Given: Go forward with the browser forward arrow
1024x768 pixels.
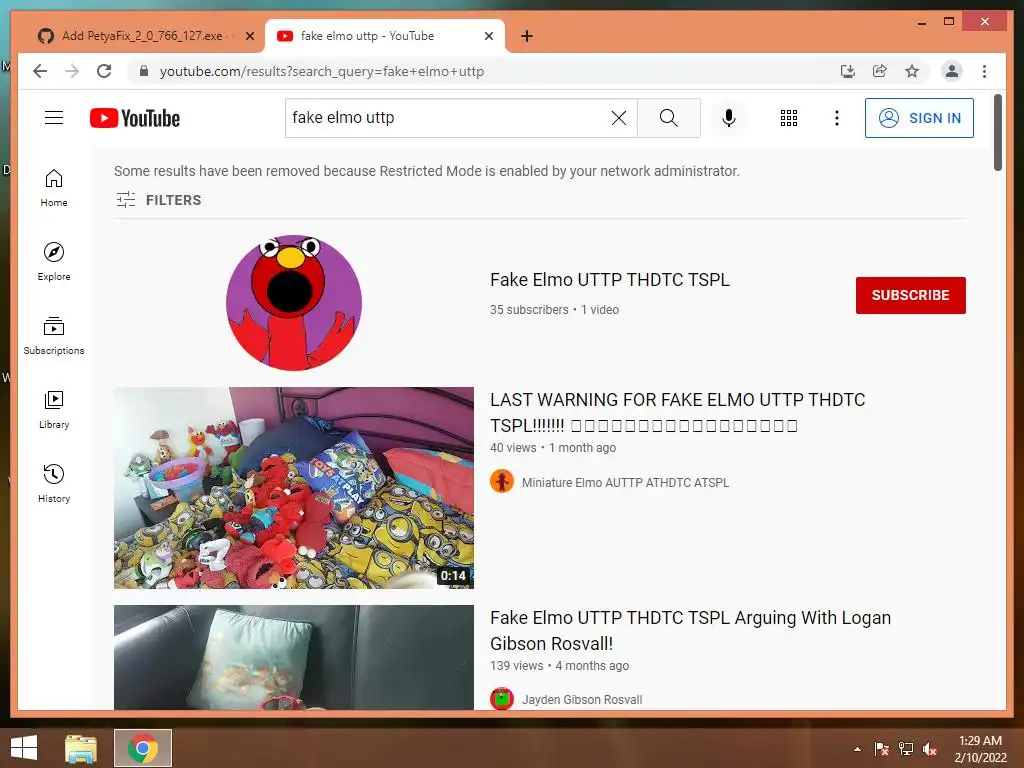Looking at the screenshot, I should click(72, 71).
